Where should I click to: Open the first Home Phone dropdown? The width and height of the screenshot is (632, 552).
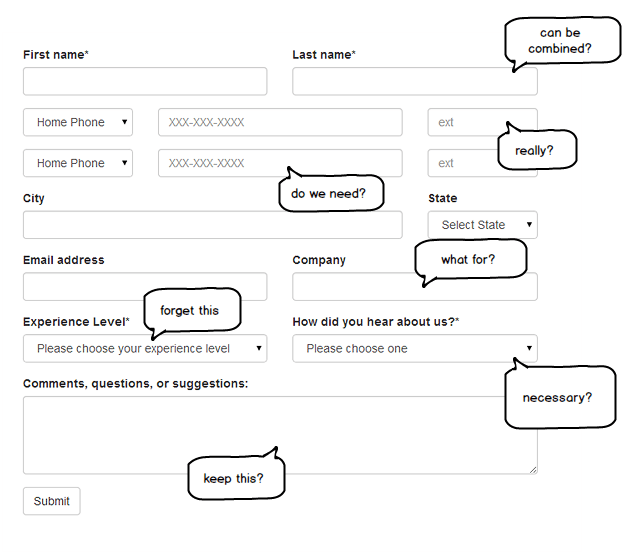click(78, 122)
